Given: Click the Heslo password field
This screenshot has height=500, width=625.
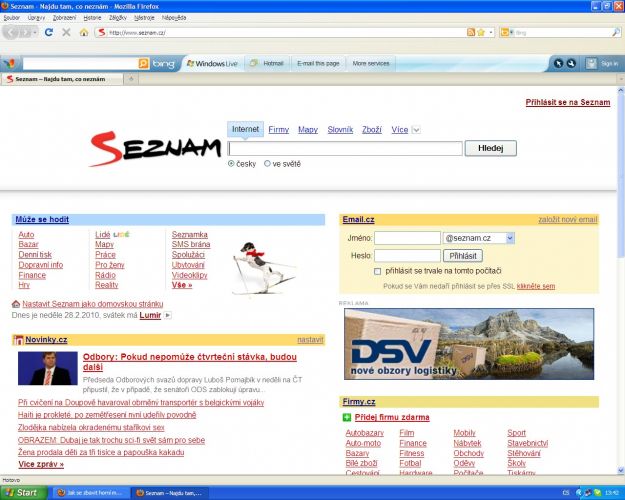Looking at the screenshot, I should 407,256.
